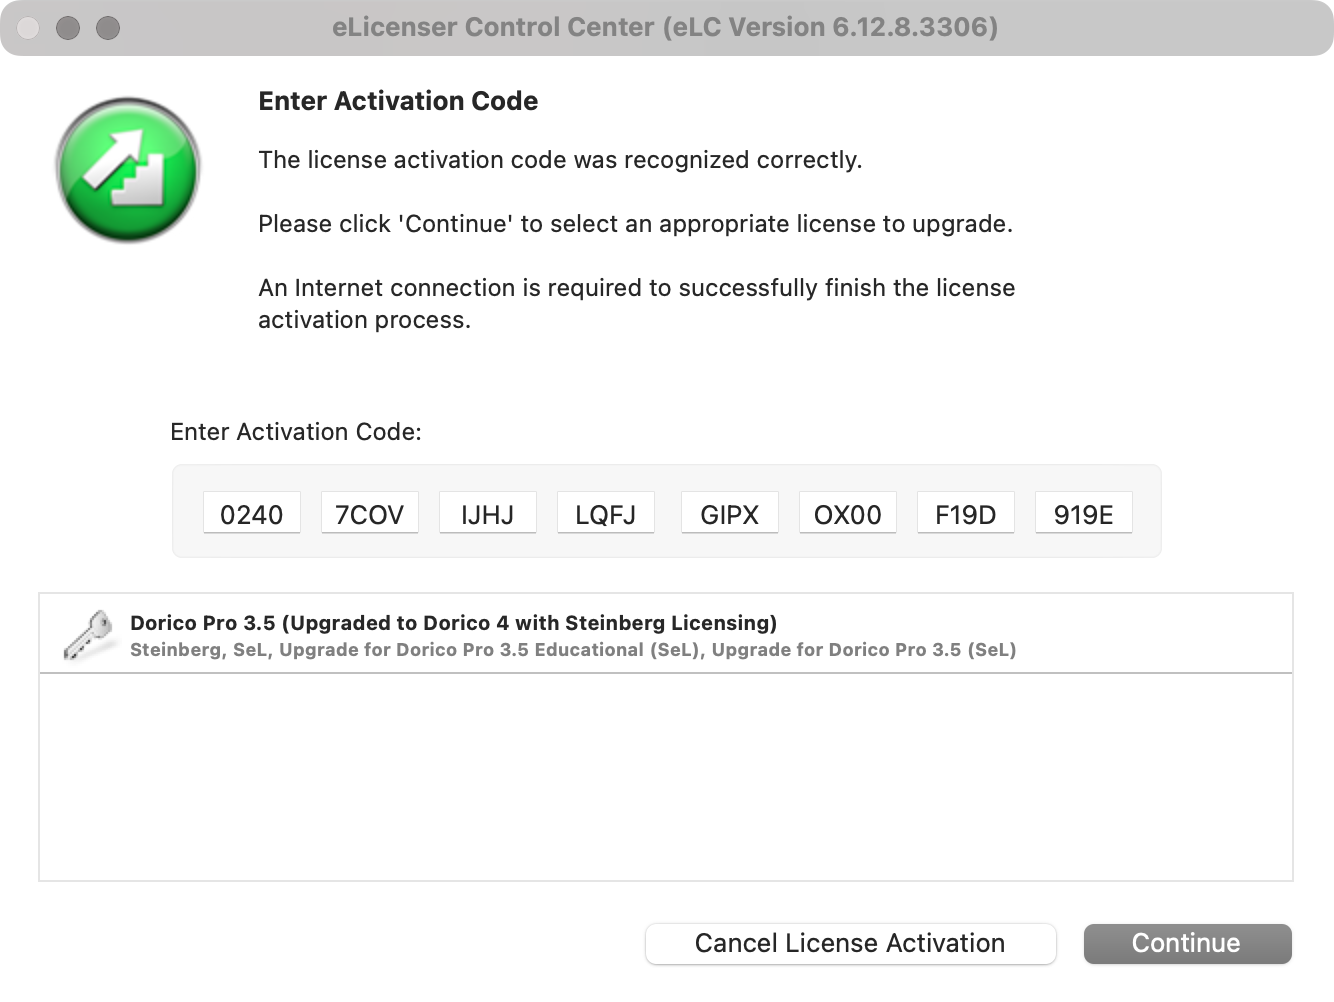Click the F19D activation code field
The height and width of the screenshot is (1002, 1334).
(966, 513)
